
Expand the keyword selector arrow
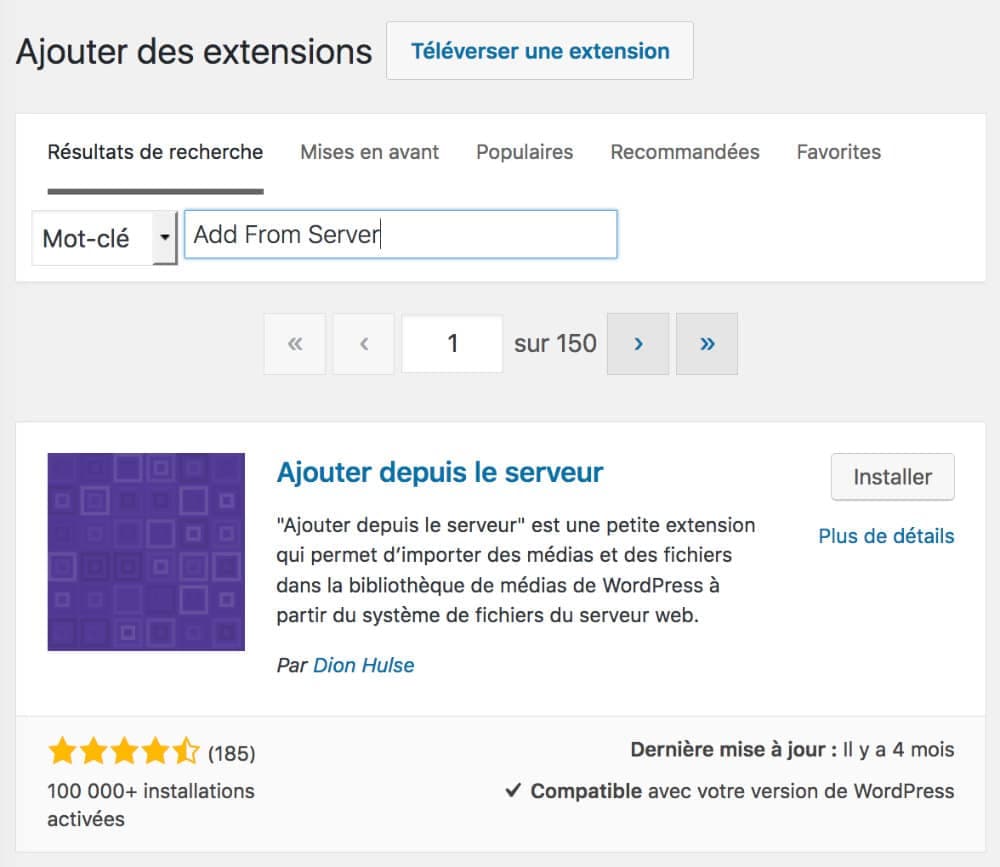coord(163,238)
